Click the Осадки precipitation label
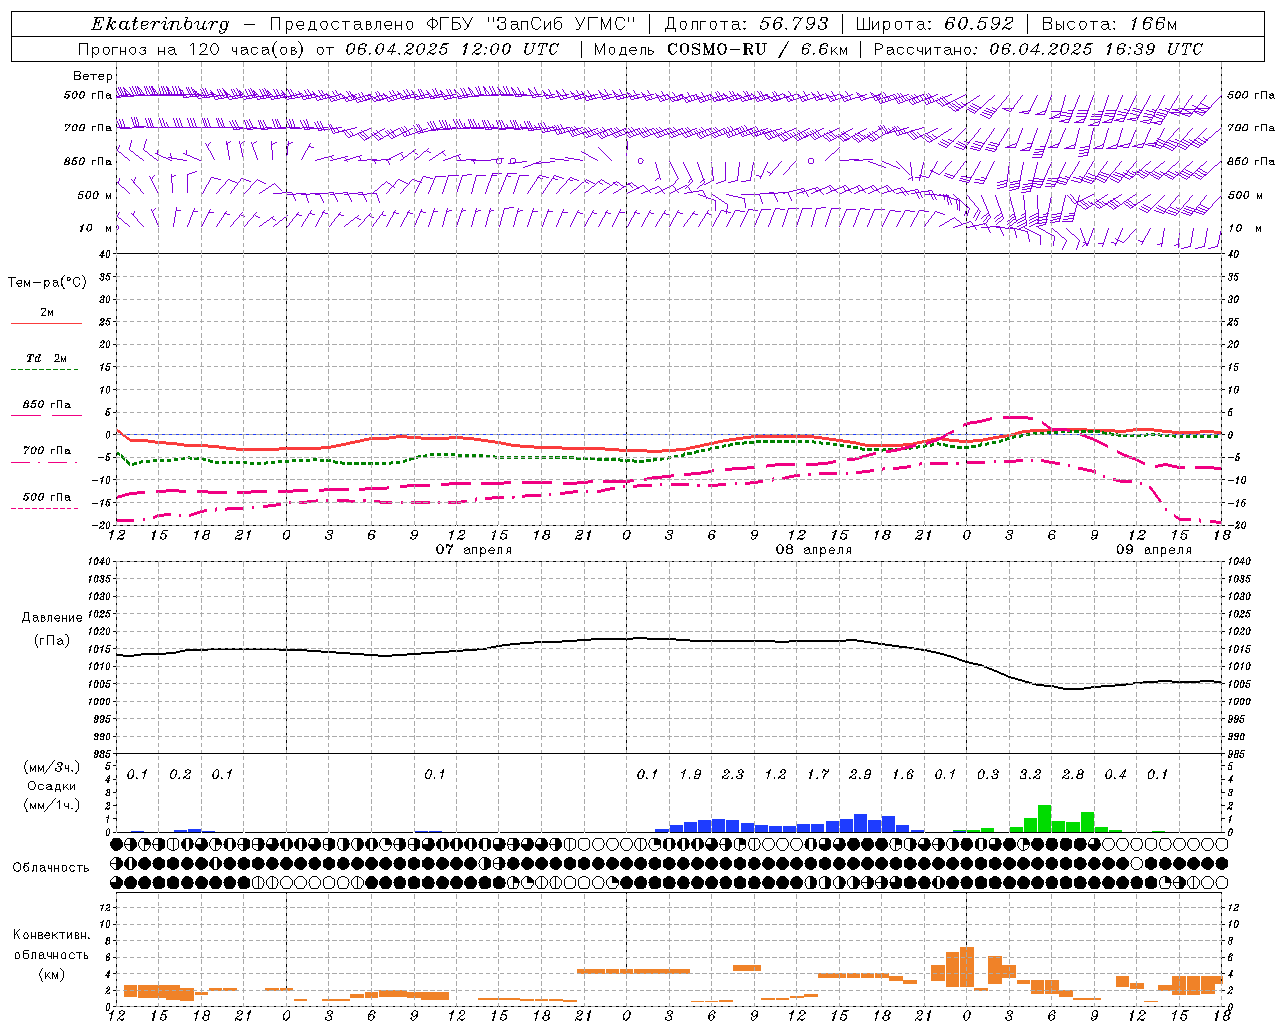Screen dimensions: 1280x1024 [x=51, y=786]
